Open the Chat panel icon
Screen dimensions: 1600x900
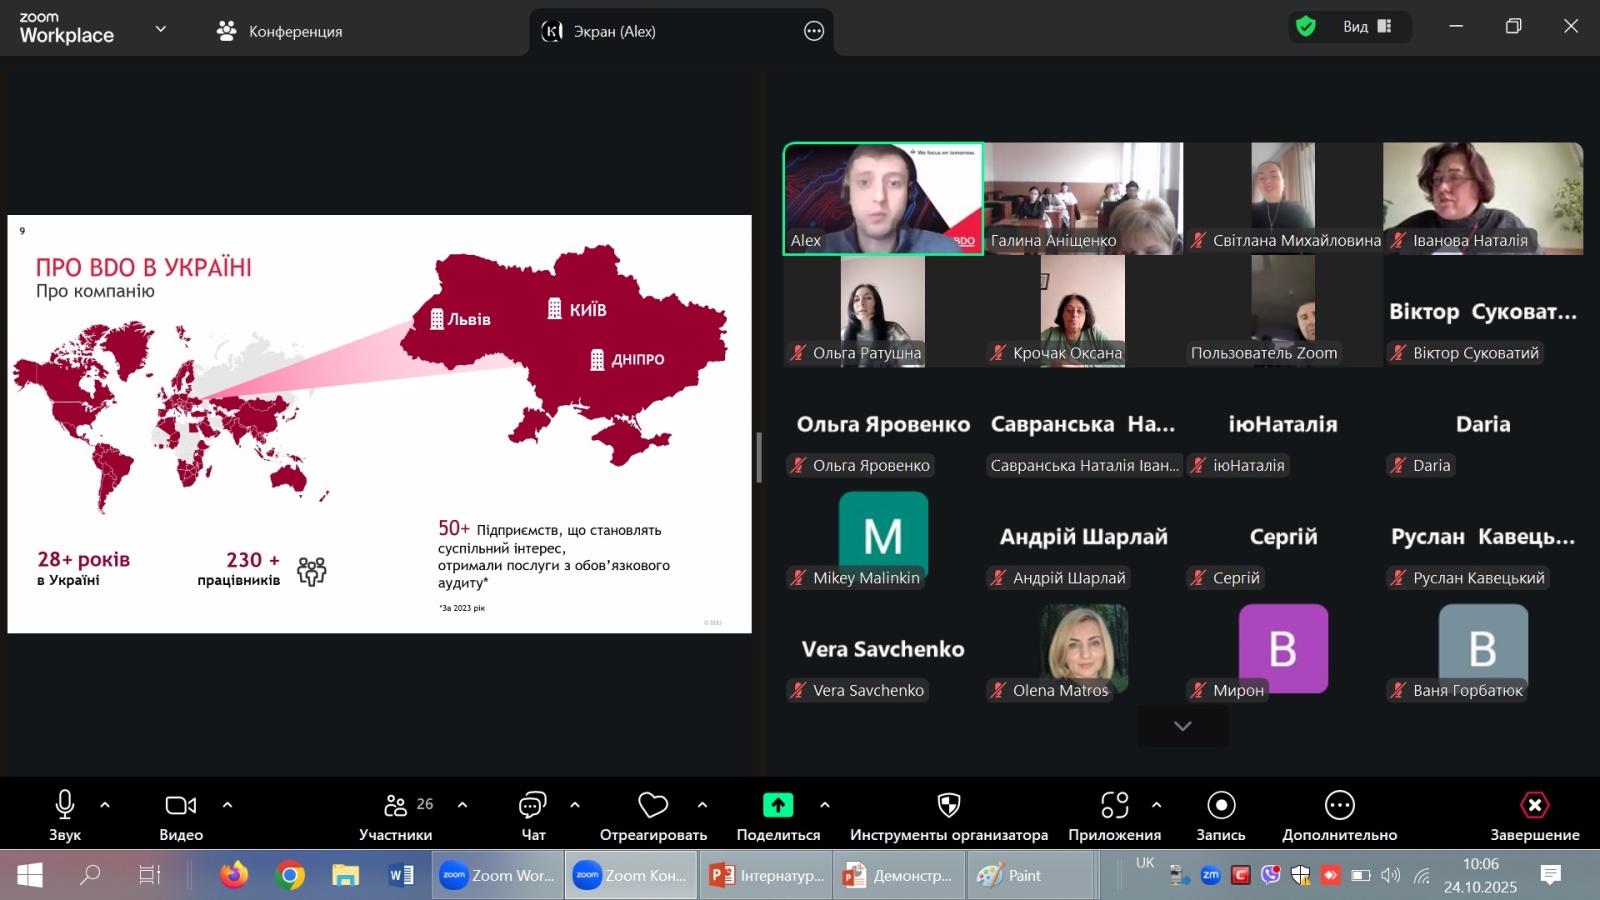[532, 806]
